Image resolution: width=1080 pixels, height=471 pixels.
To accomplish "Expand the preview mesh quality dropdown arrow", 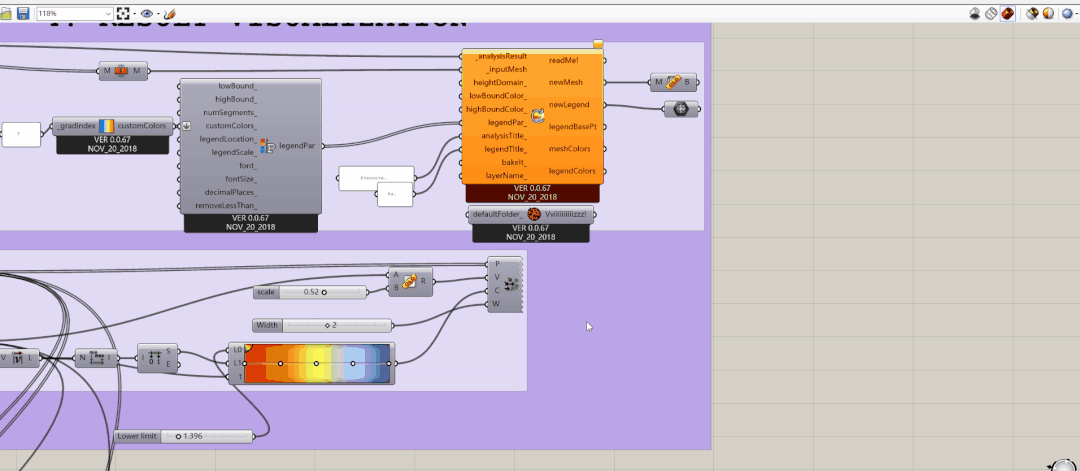I will click(x=1077, y=13).
